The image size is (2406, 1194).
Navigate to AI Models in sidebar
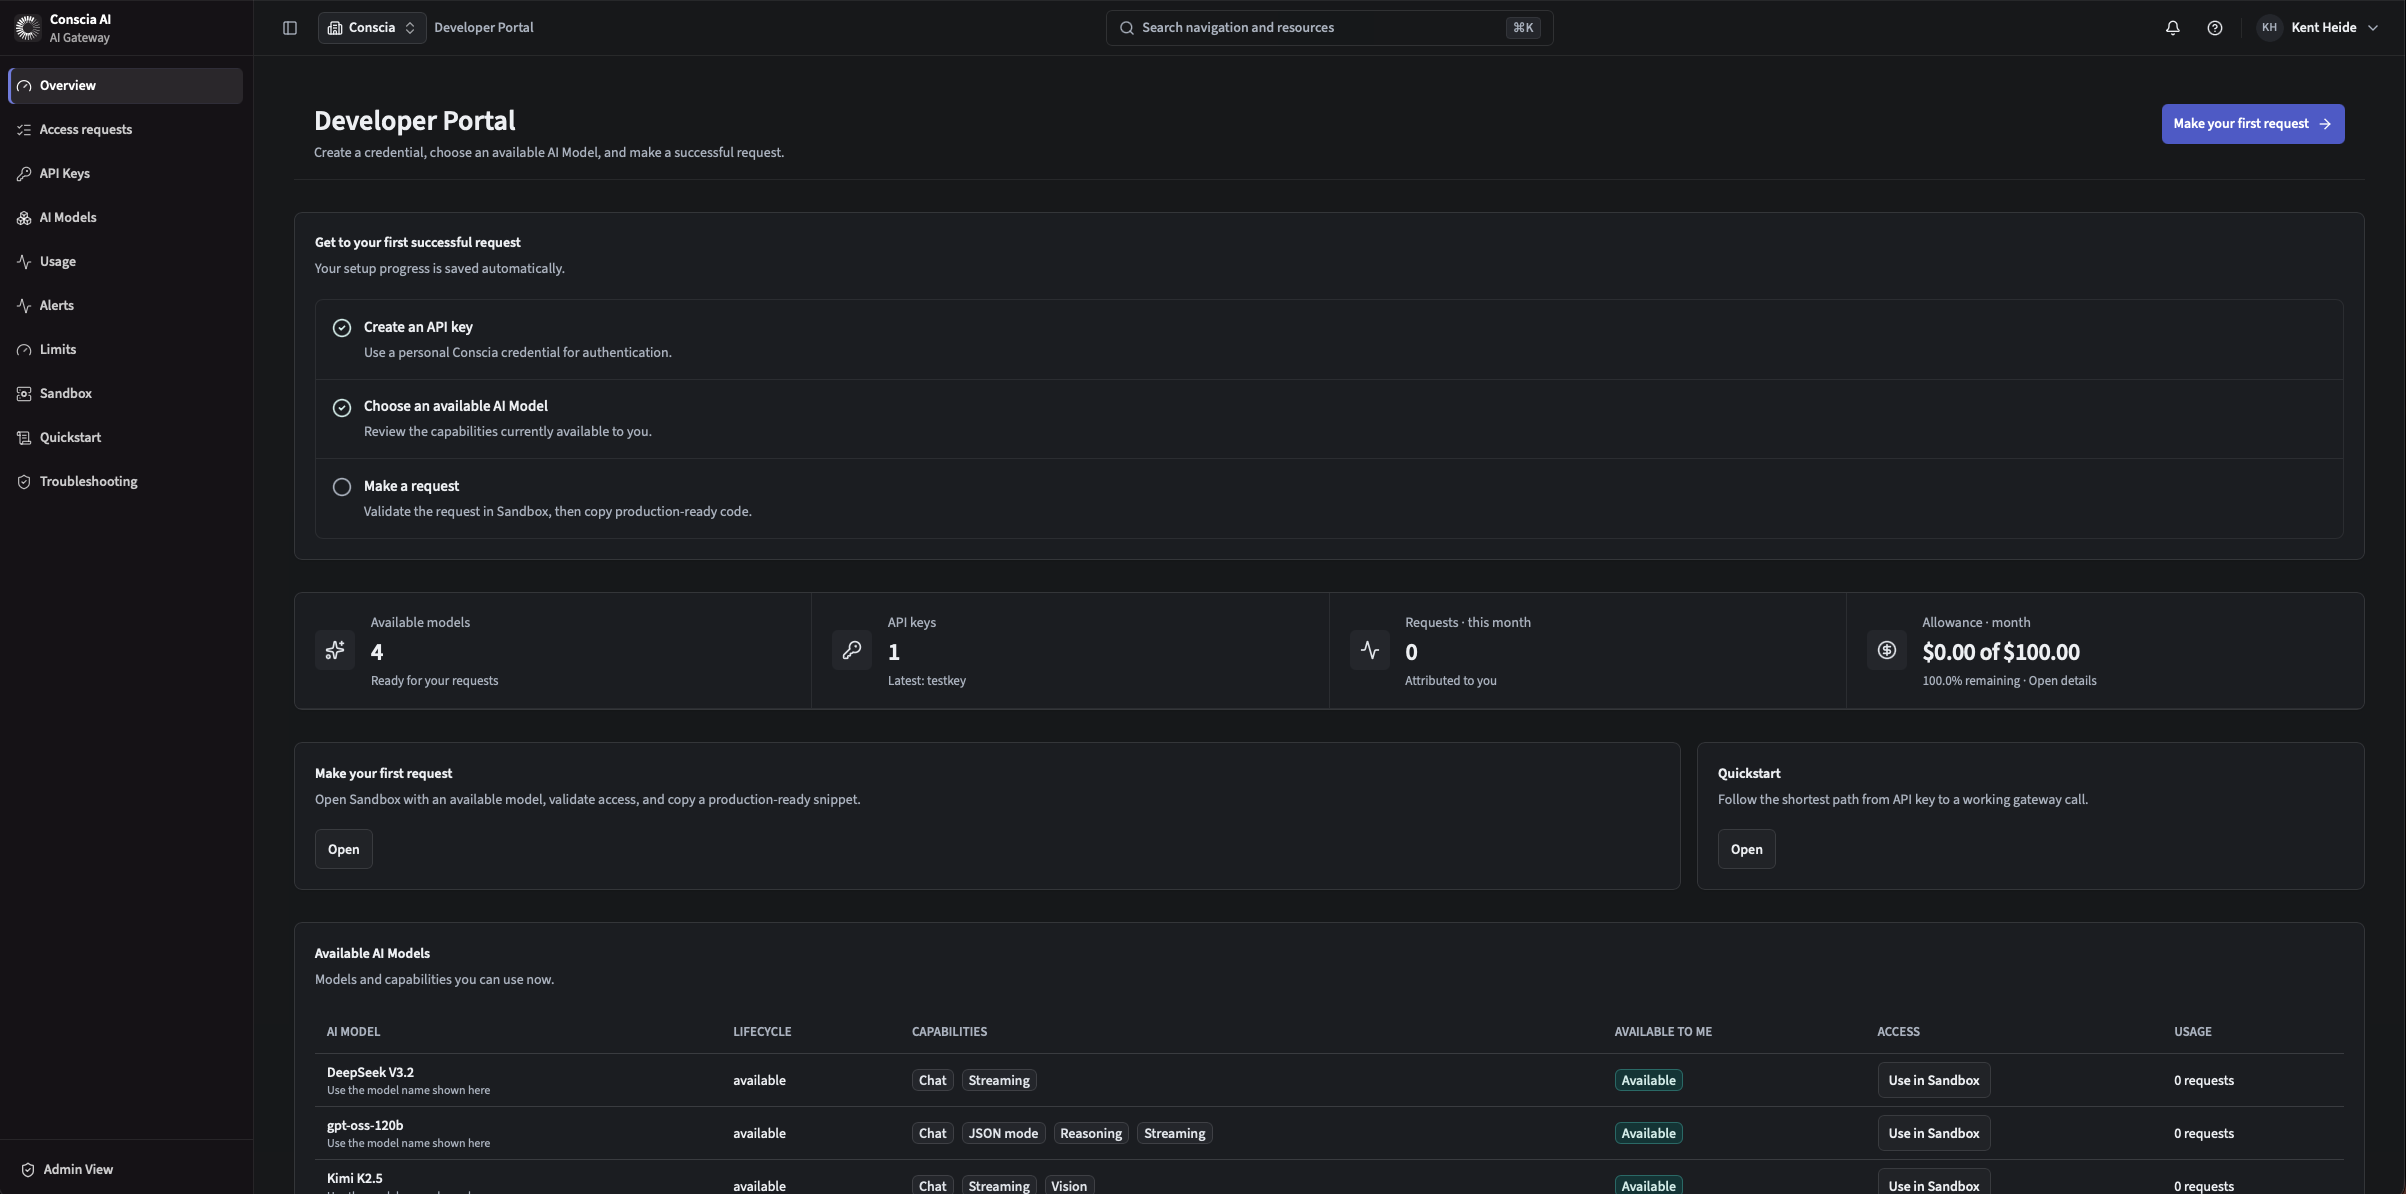point(125,218)
